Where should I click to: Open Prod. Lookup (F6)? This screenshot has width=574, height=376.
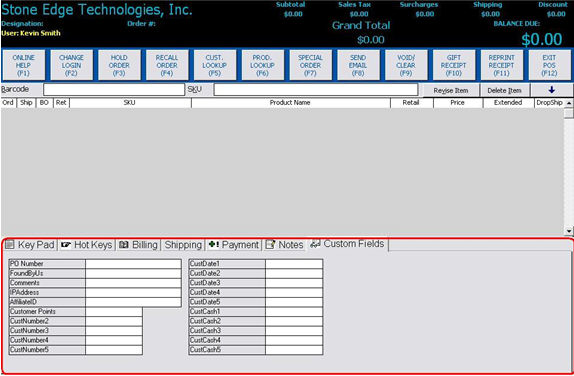point(263,65)
